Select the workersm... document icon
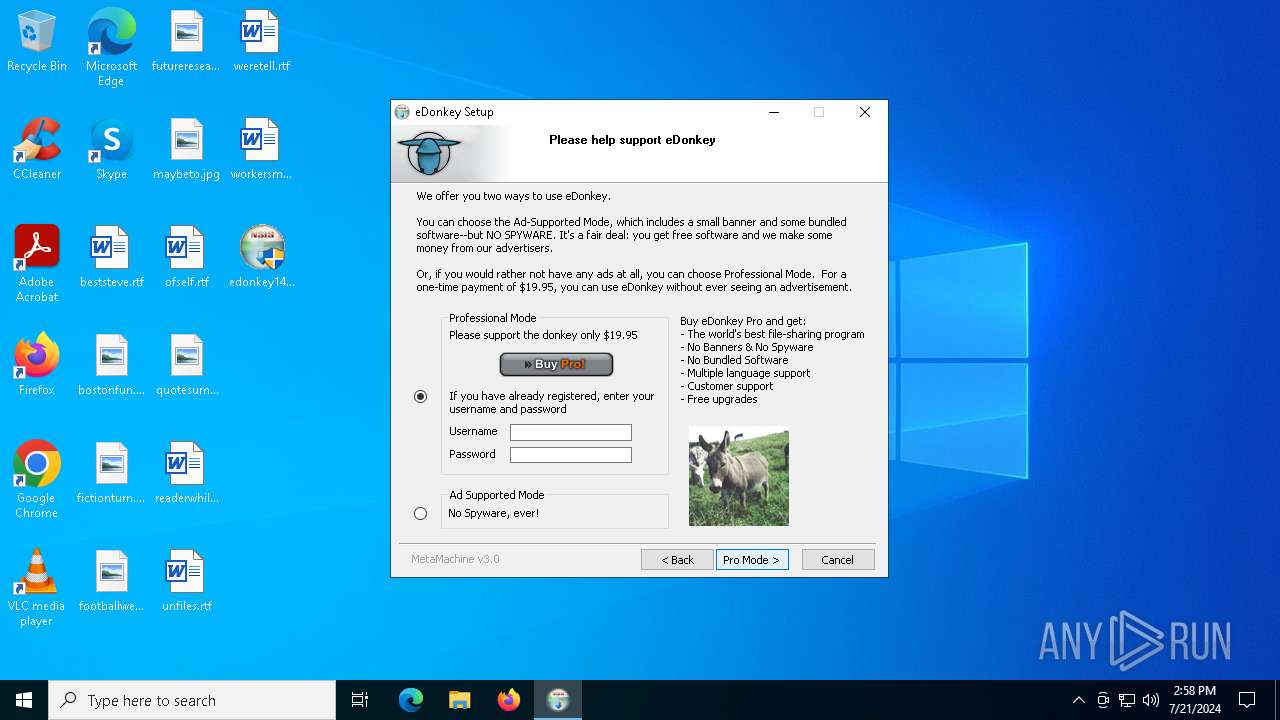Screen dimensions: 1280x720 pos(261,150)
